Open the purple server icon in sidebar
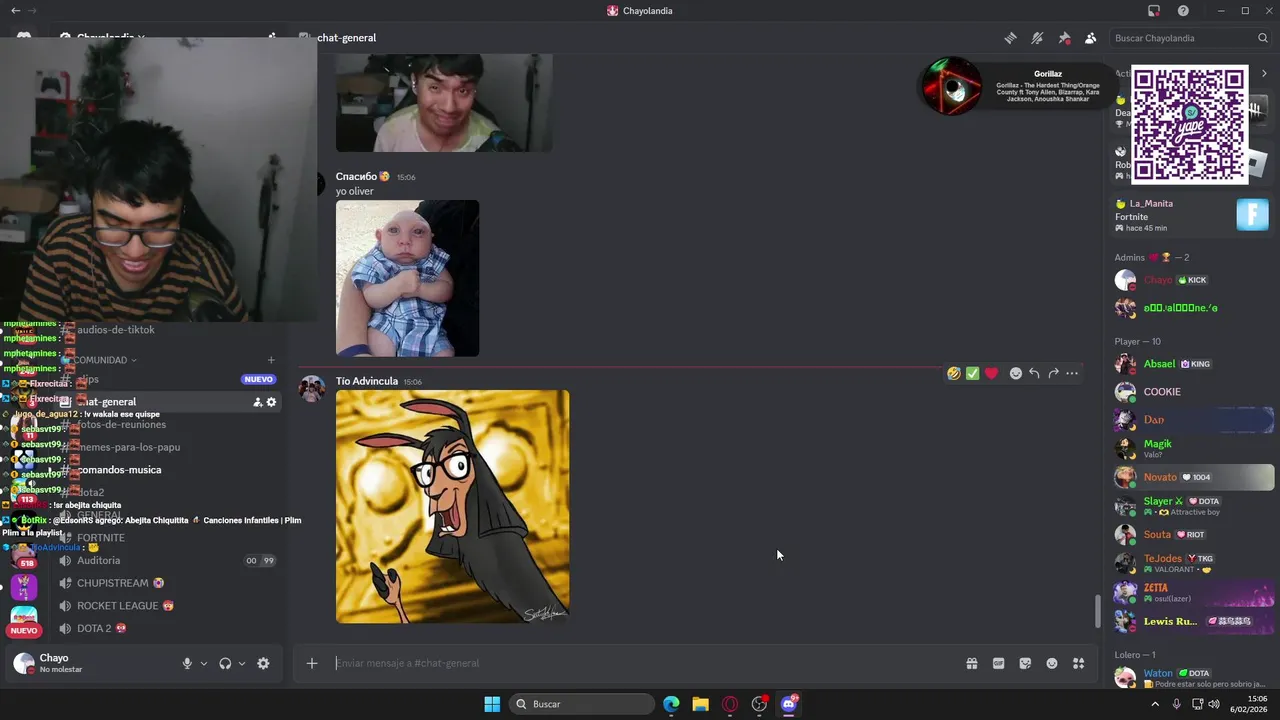 24,587
